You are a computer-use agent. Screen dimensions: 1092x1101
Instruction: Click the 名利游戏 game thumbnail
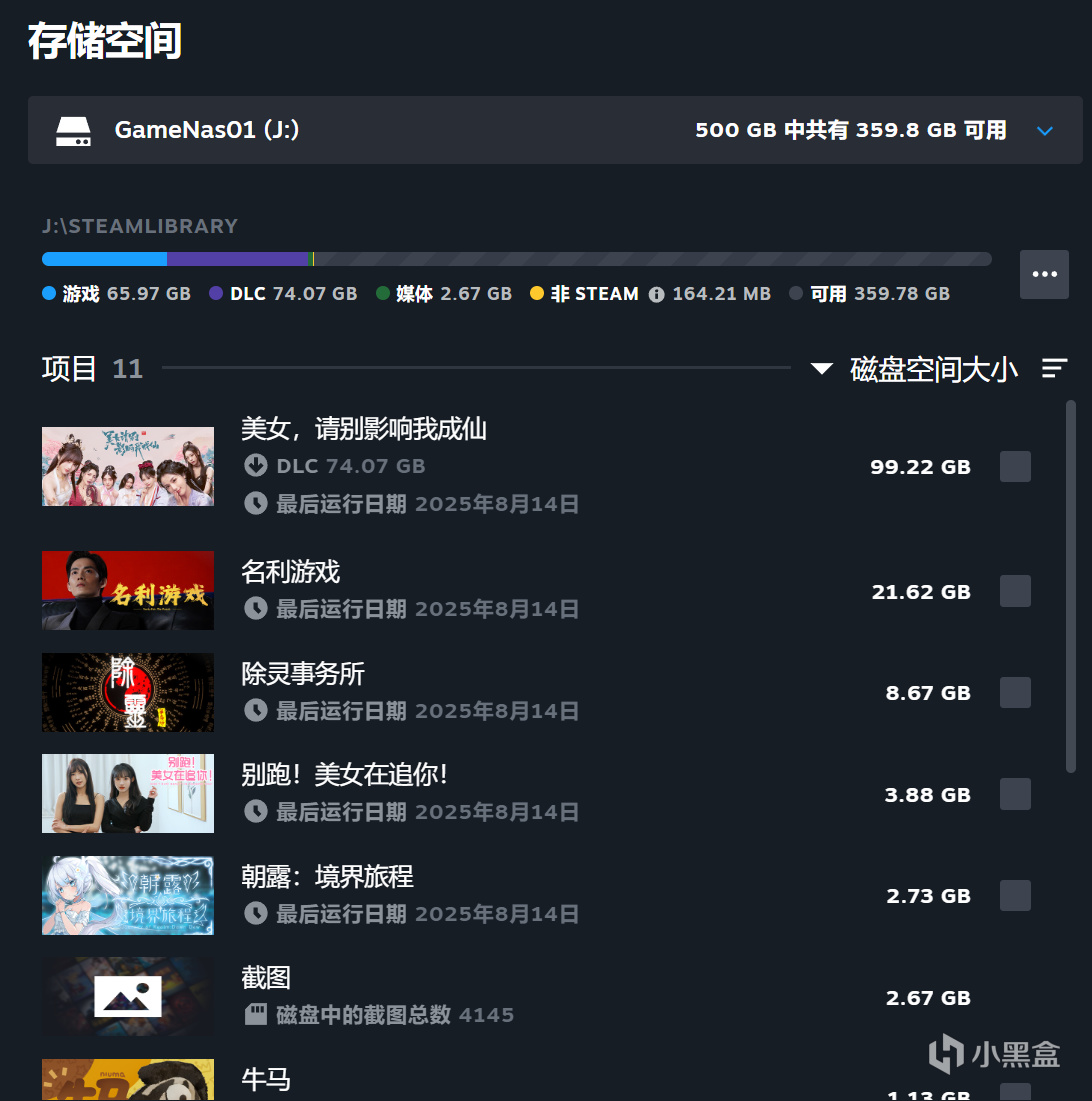tap(128, 591)
